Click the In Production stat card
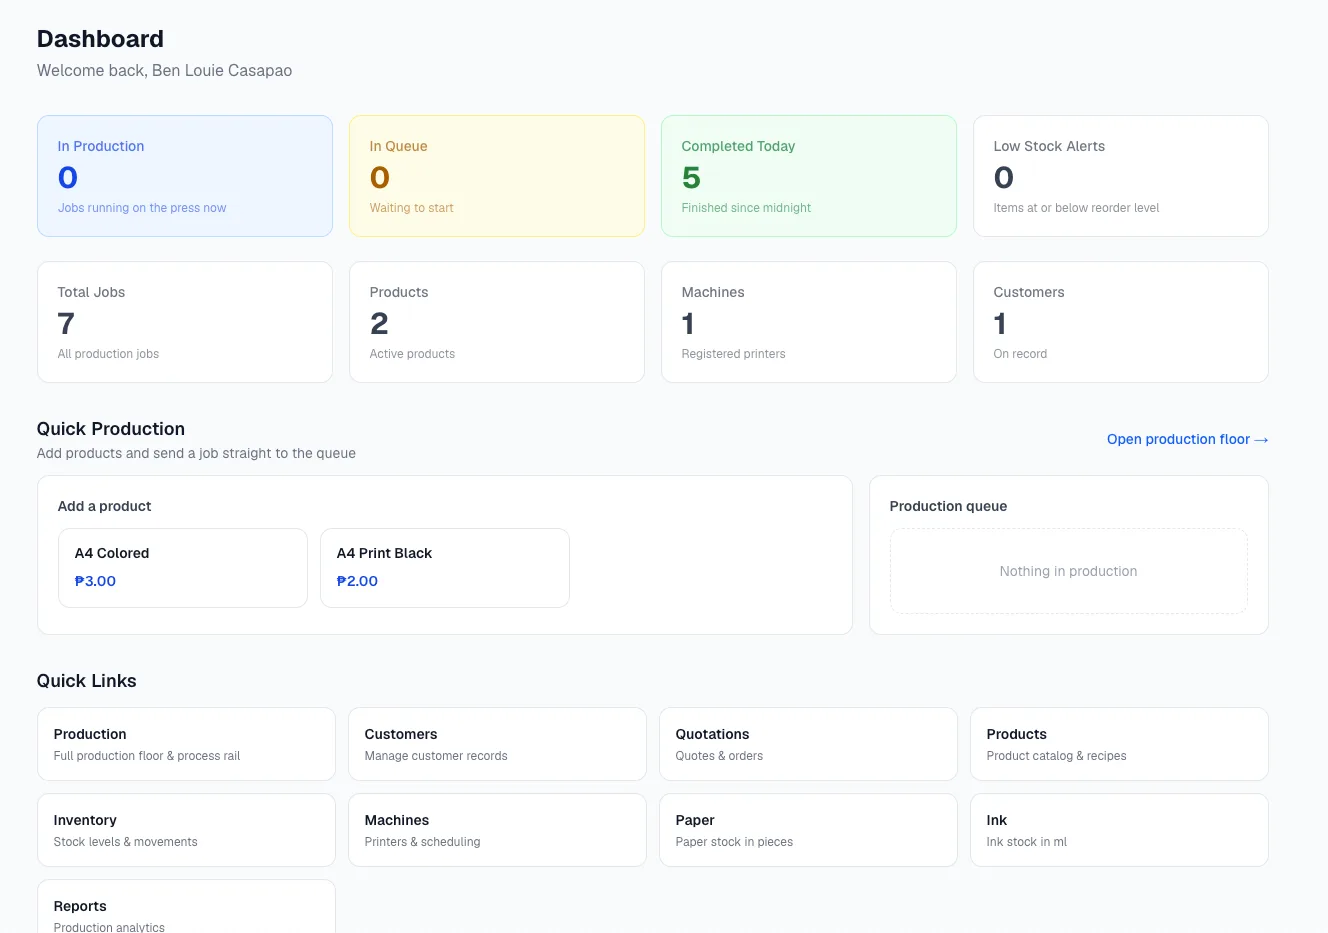 pos(185,176)
